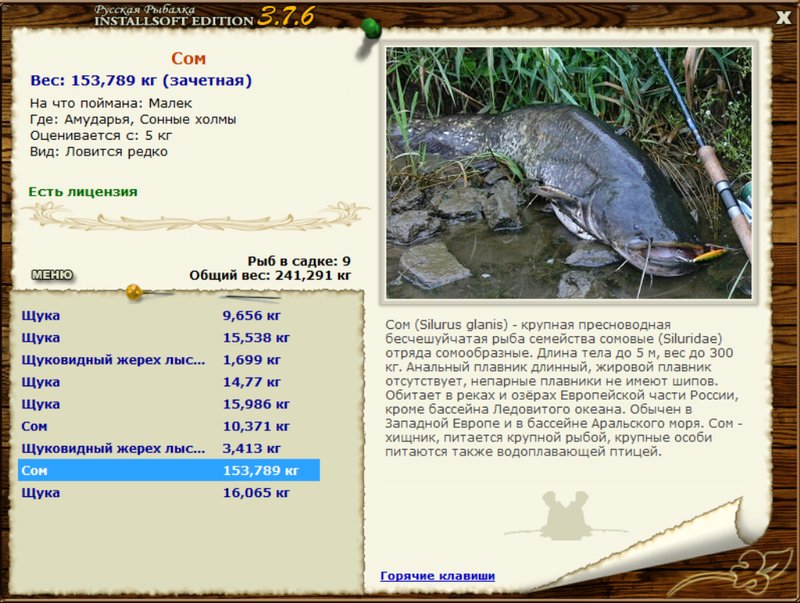Open the Горячие клавиши link
800x603 pixels.
pos(437,576)
